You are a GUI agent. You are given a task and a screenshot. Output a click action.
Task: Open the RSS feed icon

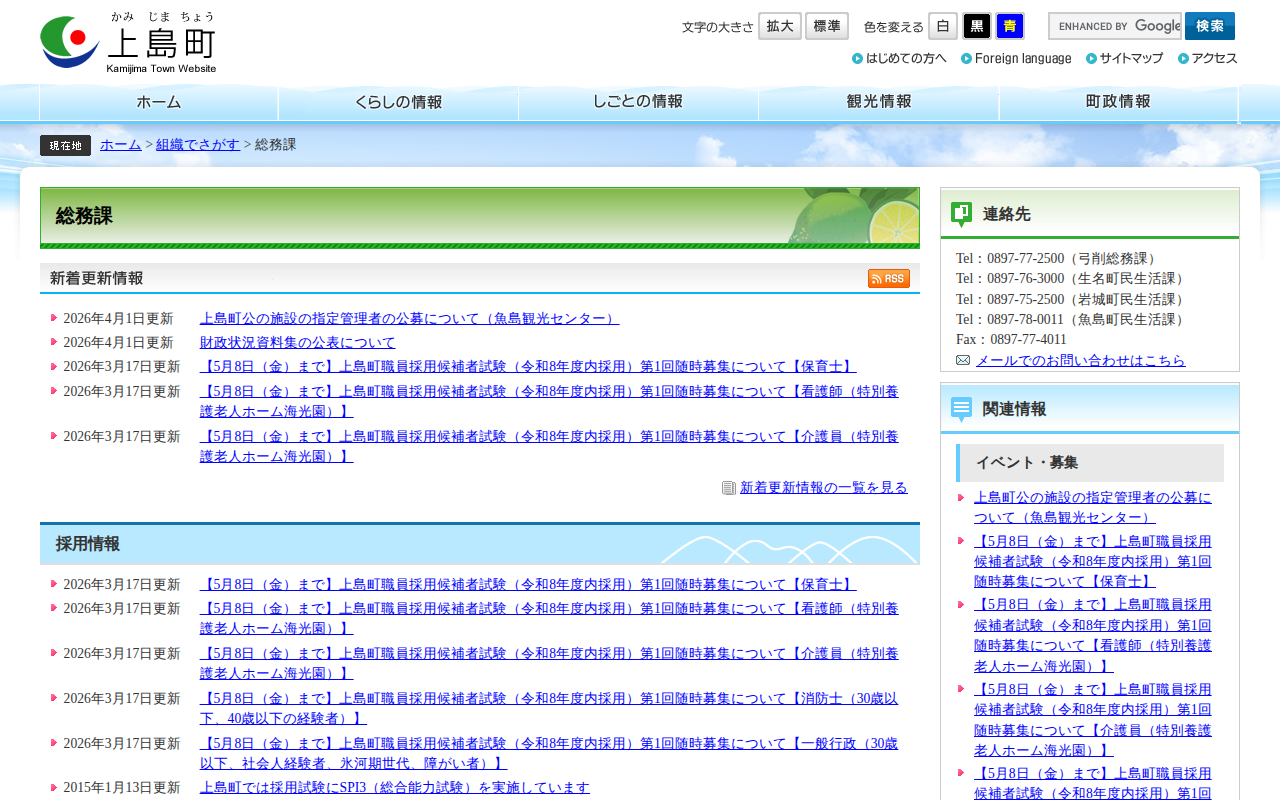(888, 279)
